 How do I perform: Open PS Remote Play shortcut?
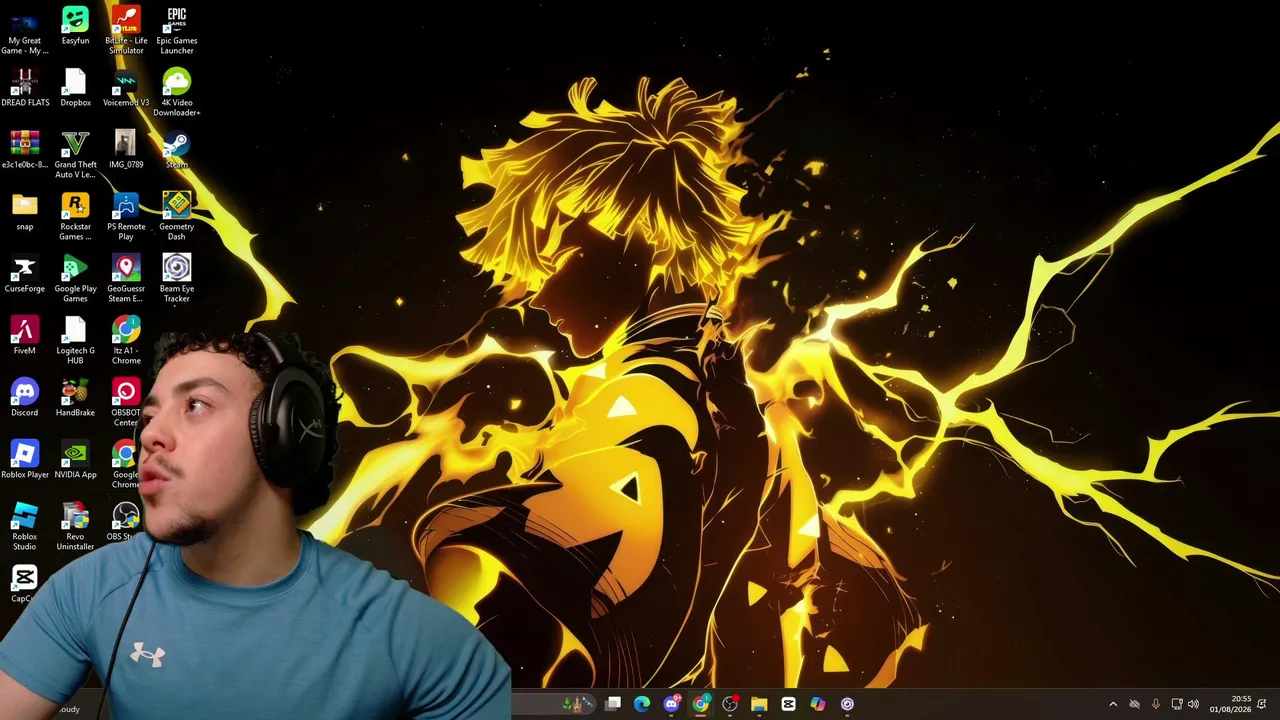[x=126, y=216]
